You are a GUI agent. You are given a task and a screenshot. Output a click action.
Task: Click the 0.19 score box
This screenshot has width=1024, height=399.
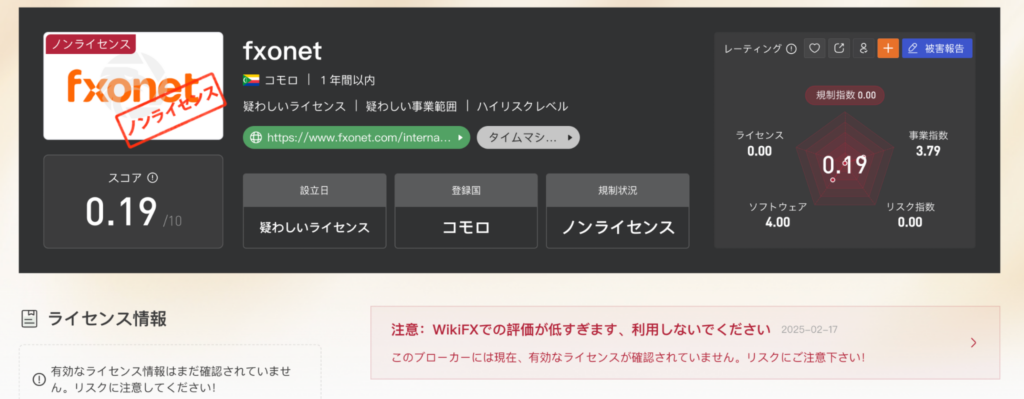tap(133, 201)
